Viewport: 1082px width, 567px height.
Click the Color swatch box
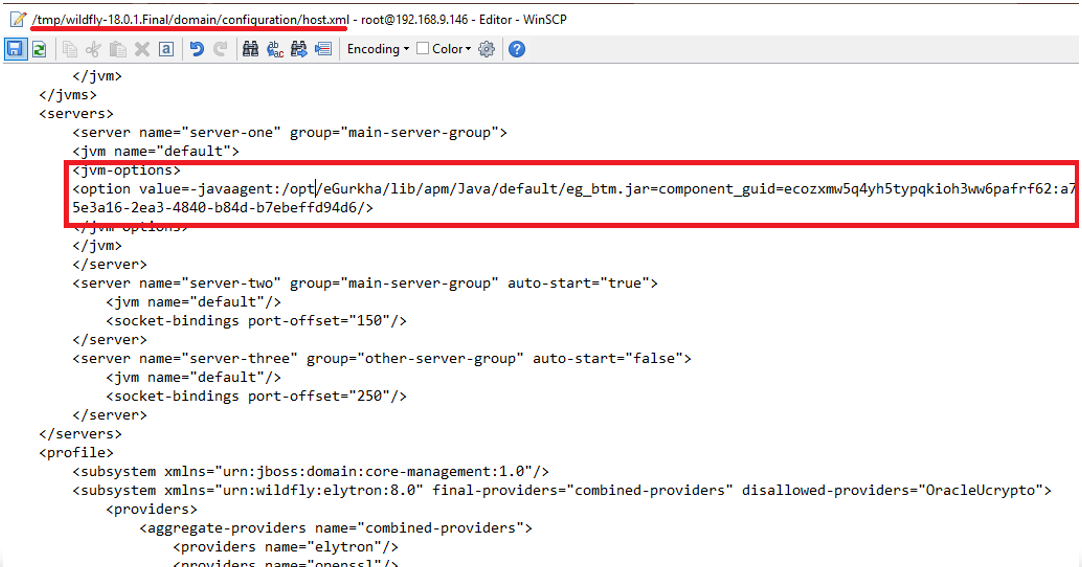coord(423,48)
